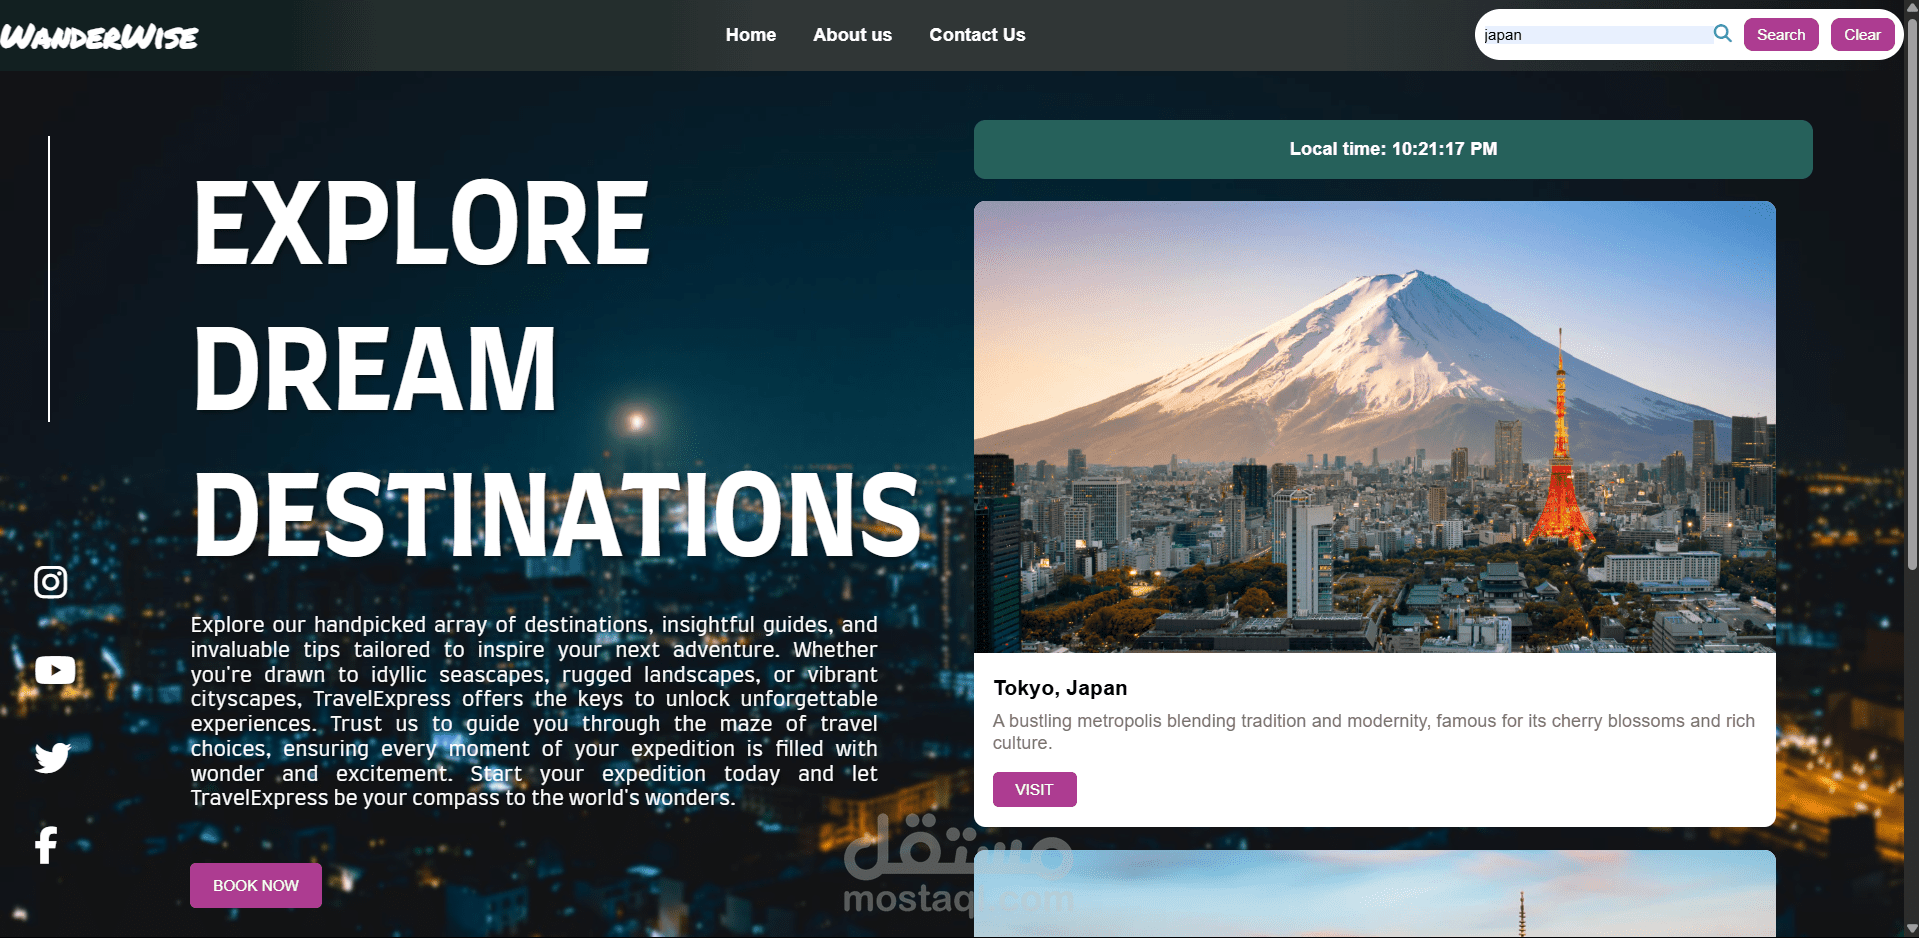Click the magnifying glass search icon

pos(1722,33)
